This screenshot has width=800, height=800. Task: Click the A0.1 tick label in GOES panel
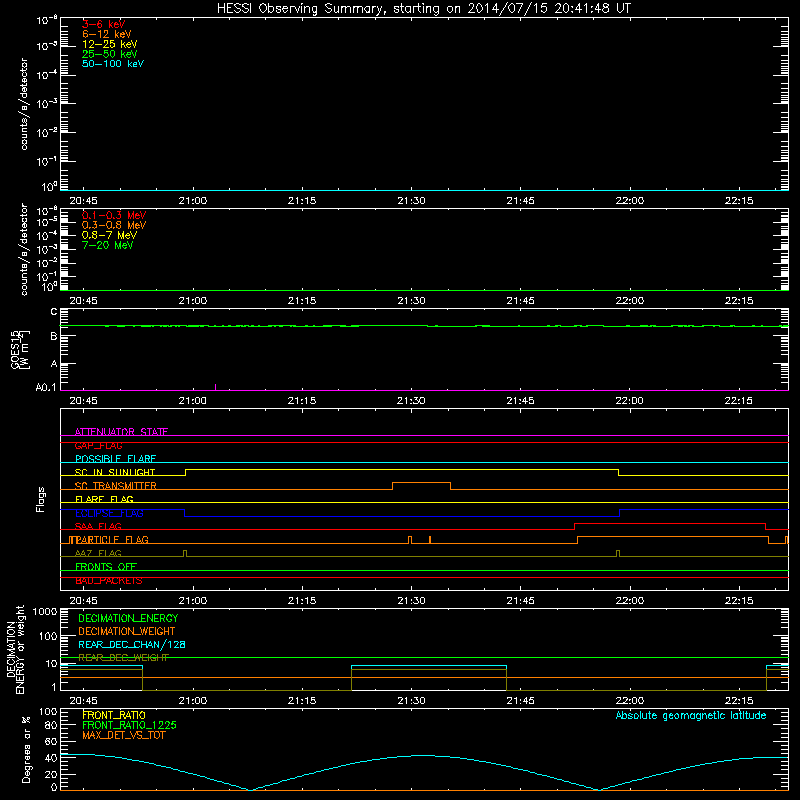click(x=46, y=387)
